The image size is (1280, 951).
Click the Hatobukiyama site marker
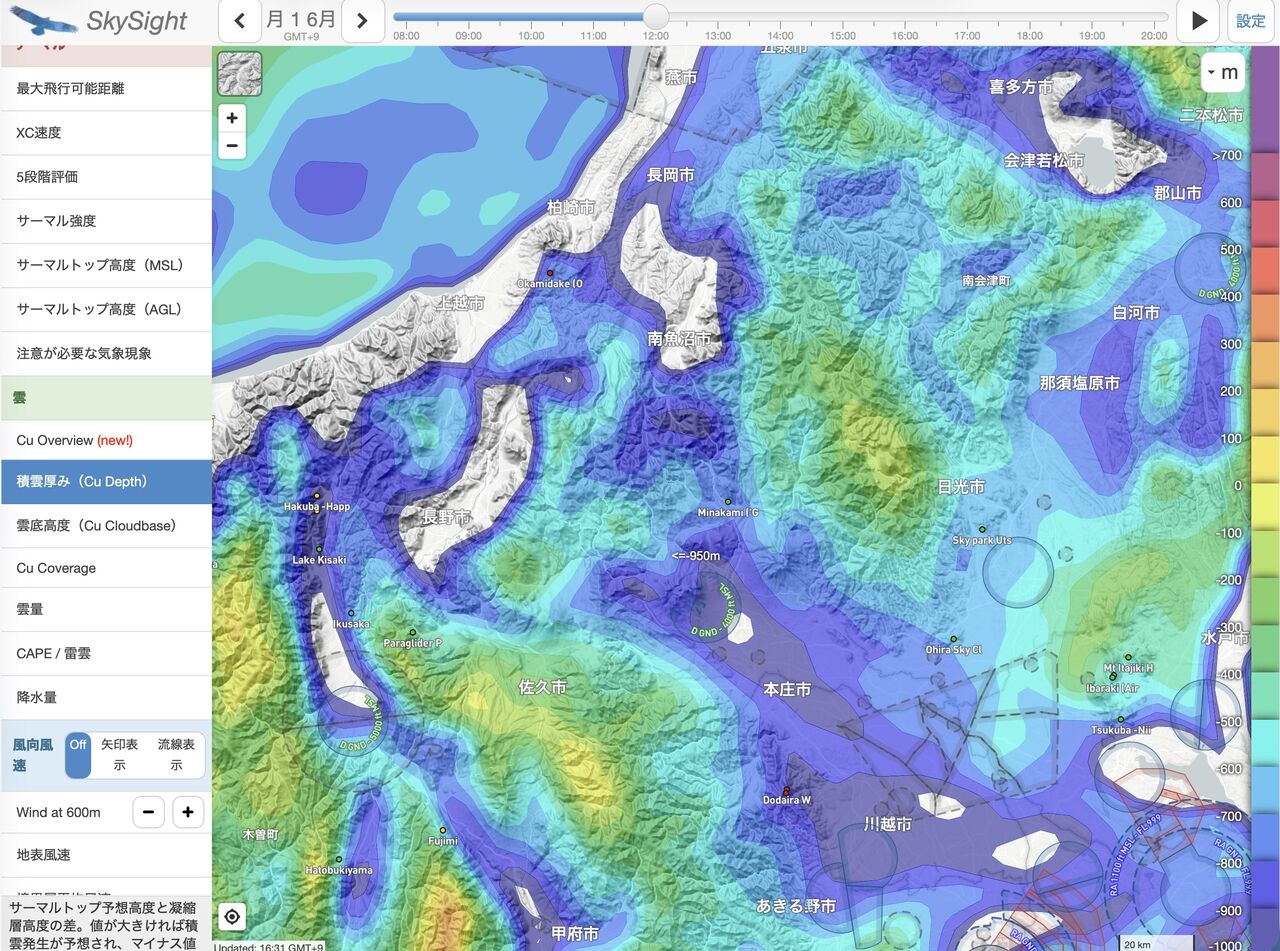[x=339, y=859]
